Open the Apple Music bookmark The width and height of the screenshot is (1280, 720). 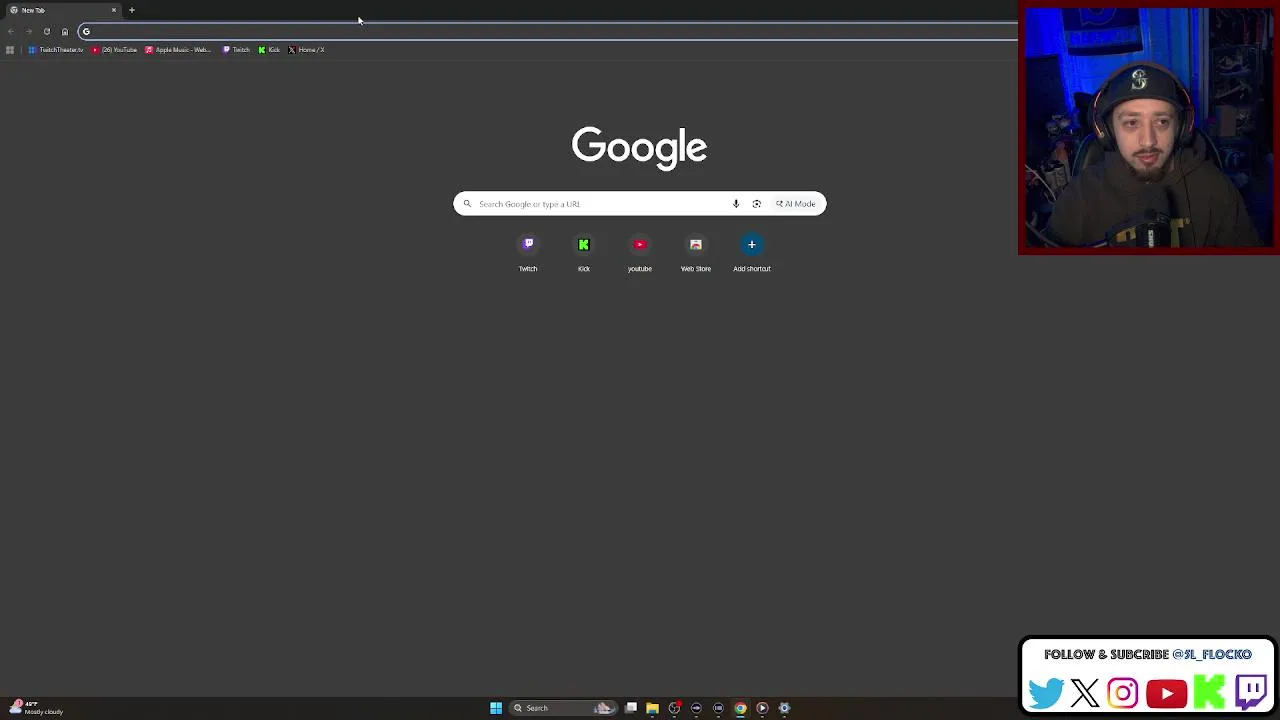(178, 50)
